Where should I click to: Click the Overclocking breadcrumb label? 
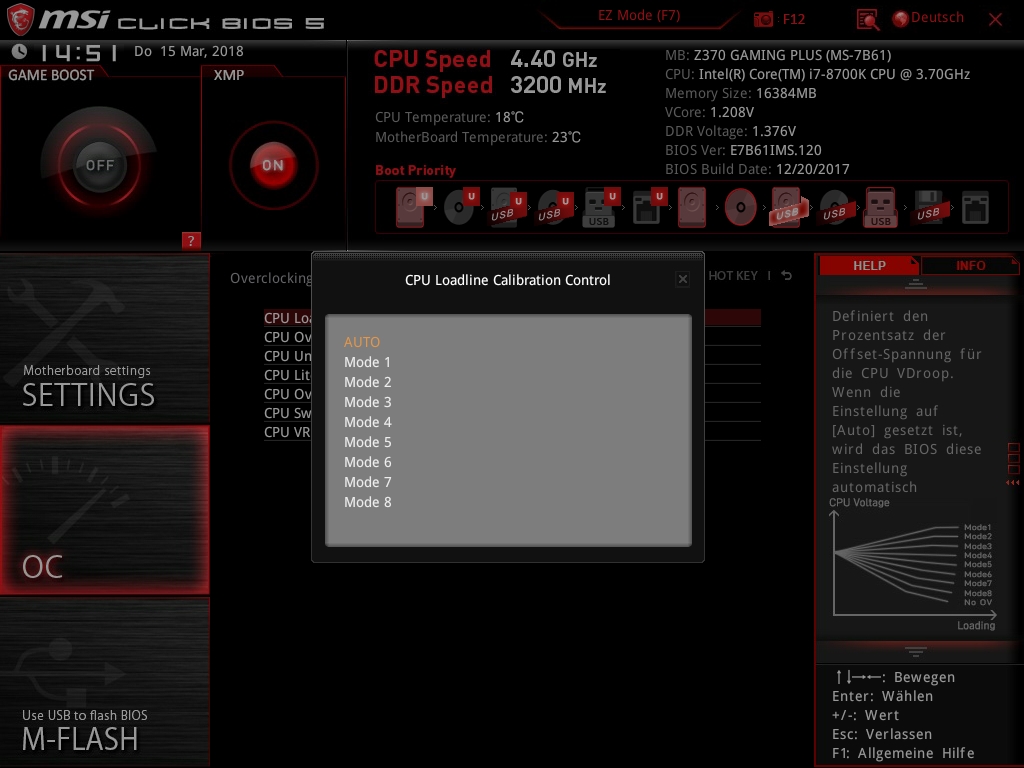[x=270, y=278]
